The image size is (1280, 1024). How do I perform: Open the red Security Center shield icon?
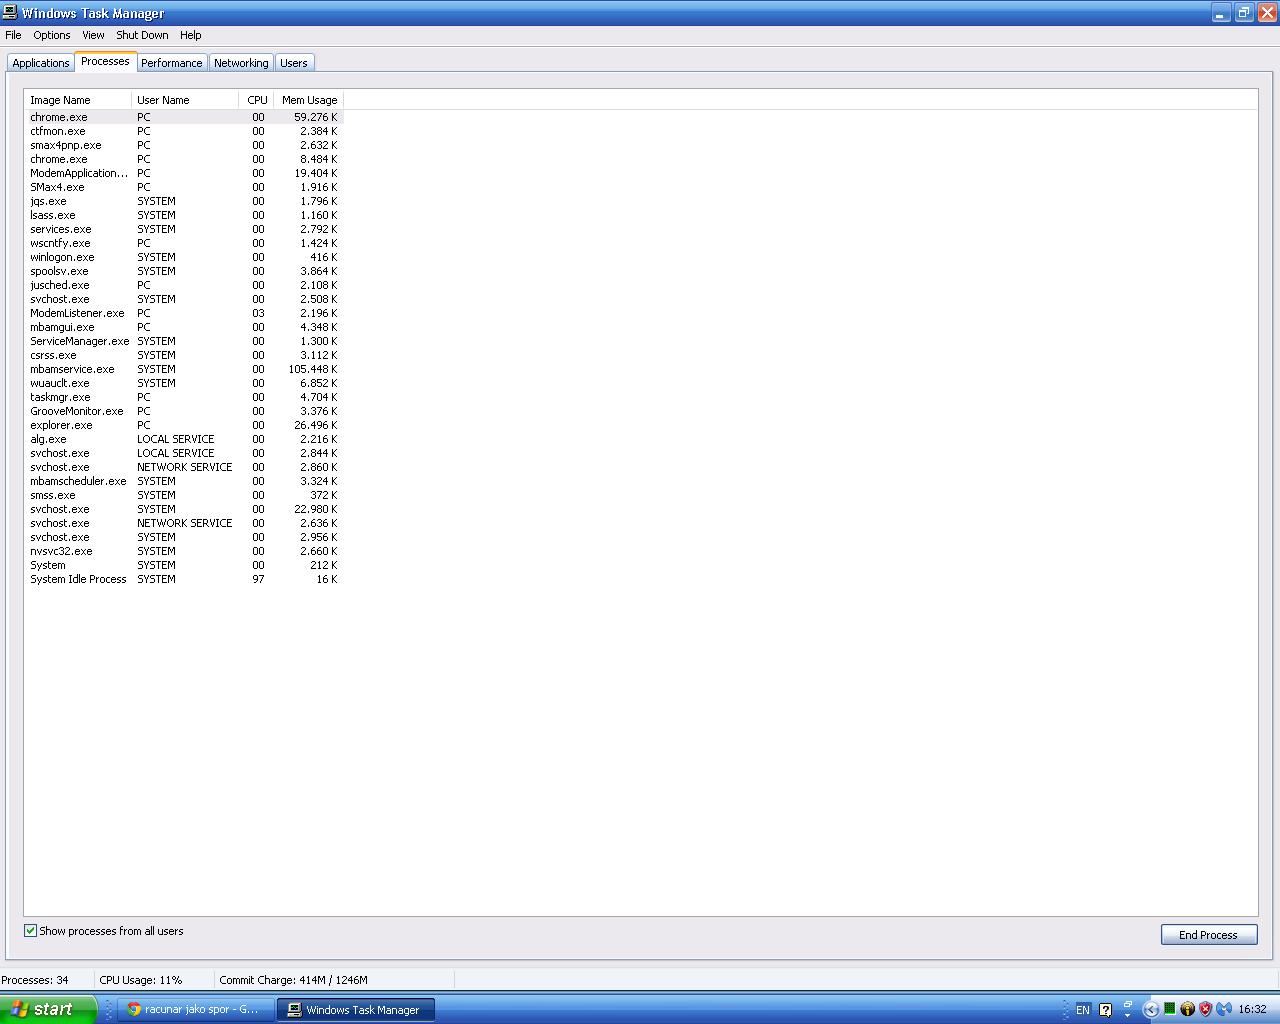tap(1205, 1010)
